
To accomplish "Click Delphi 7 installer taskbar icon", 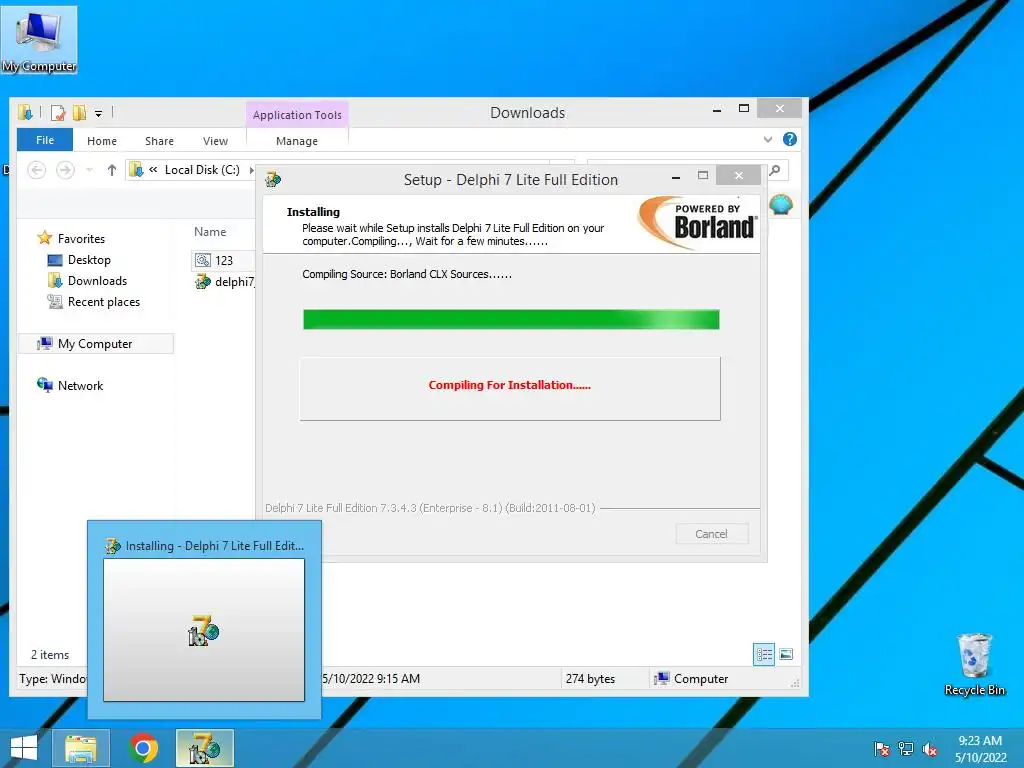I will click(x=204, y=748).
